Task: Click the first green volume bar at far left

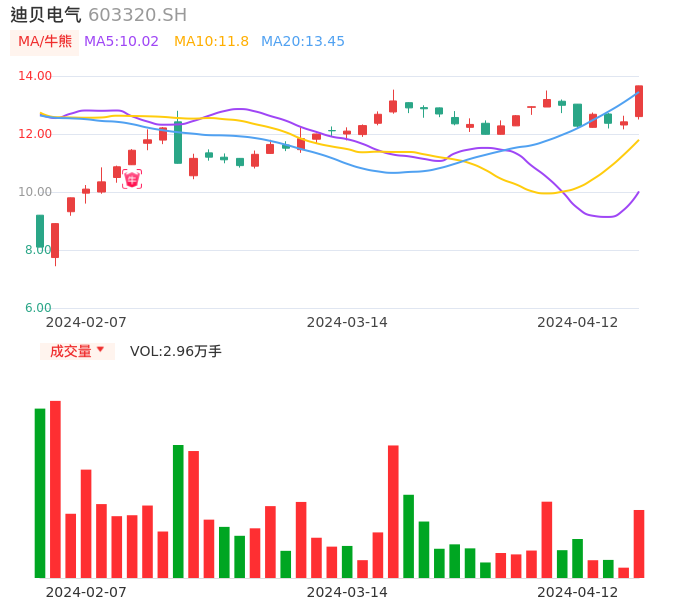Action: [x=40, y=493]
